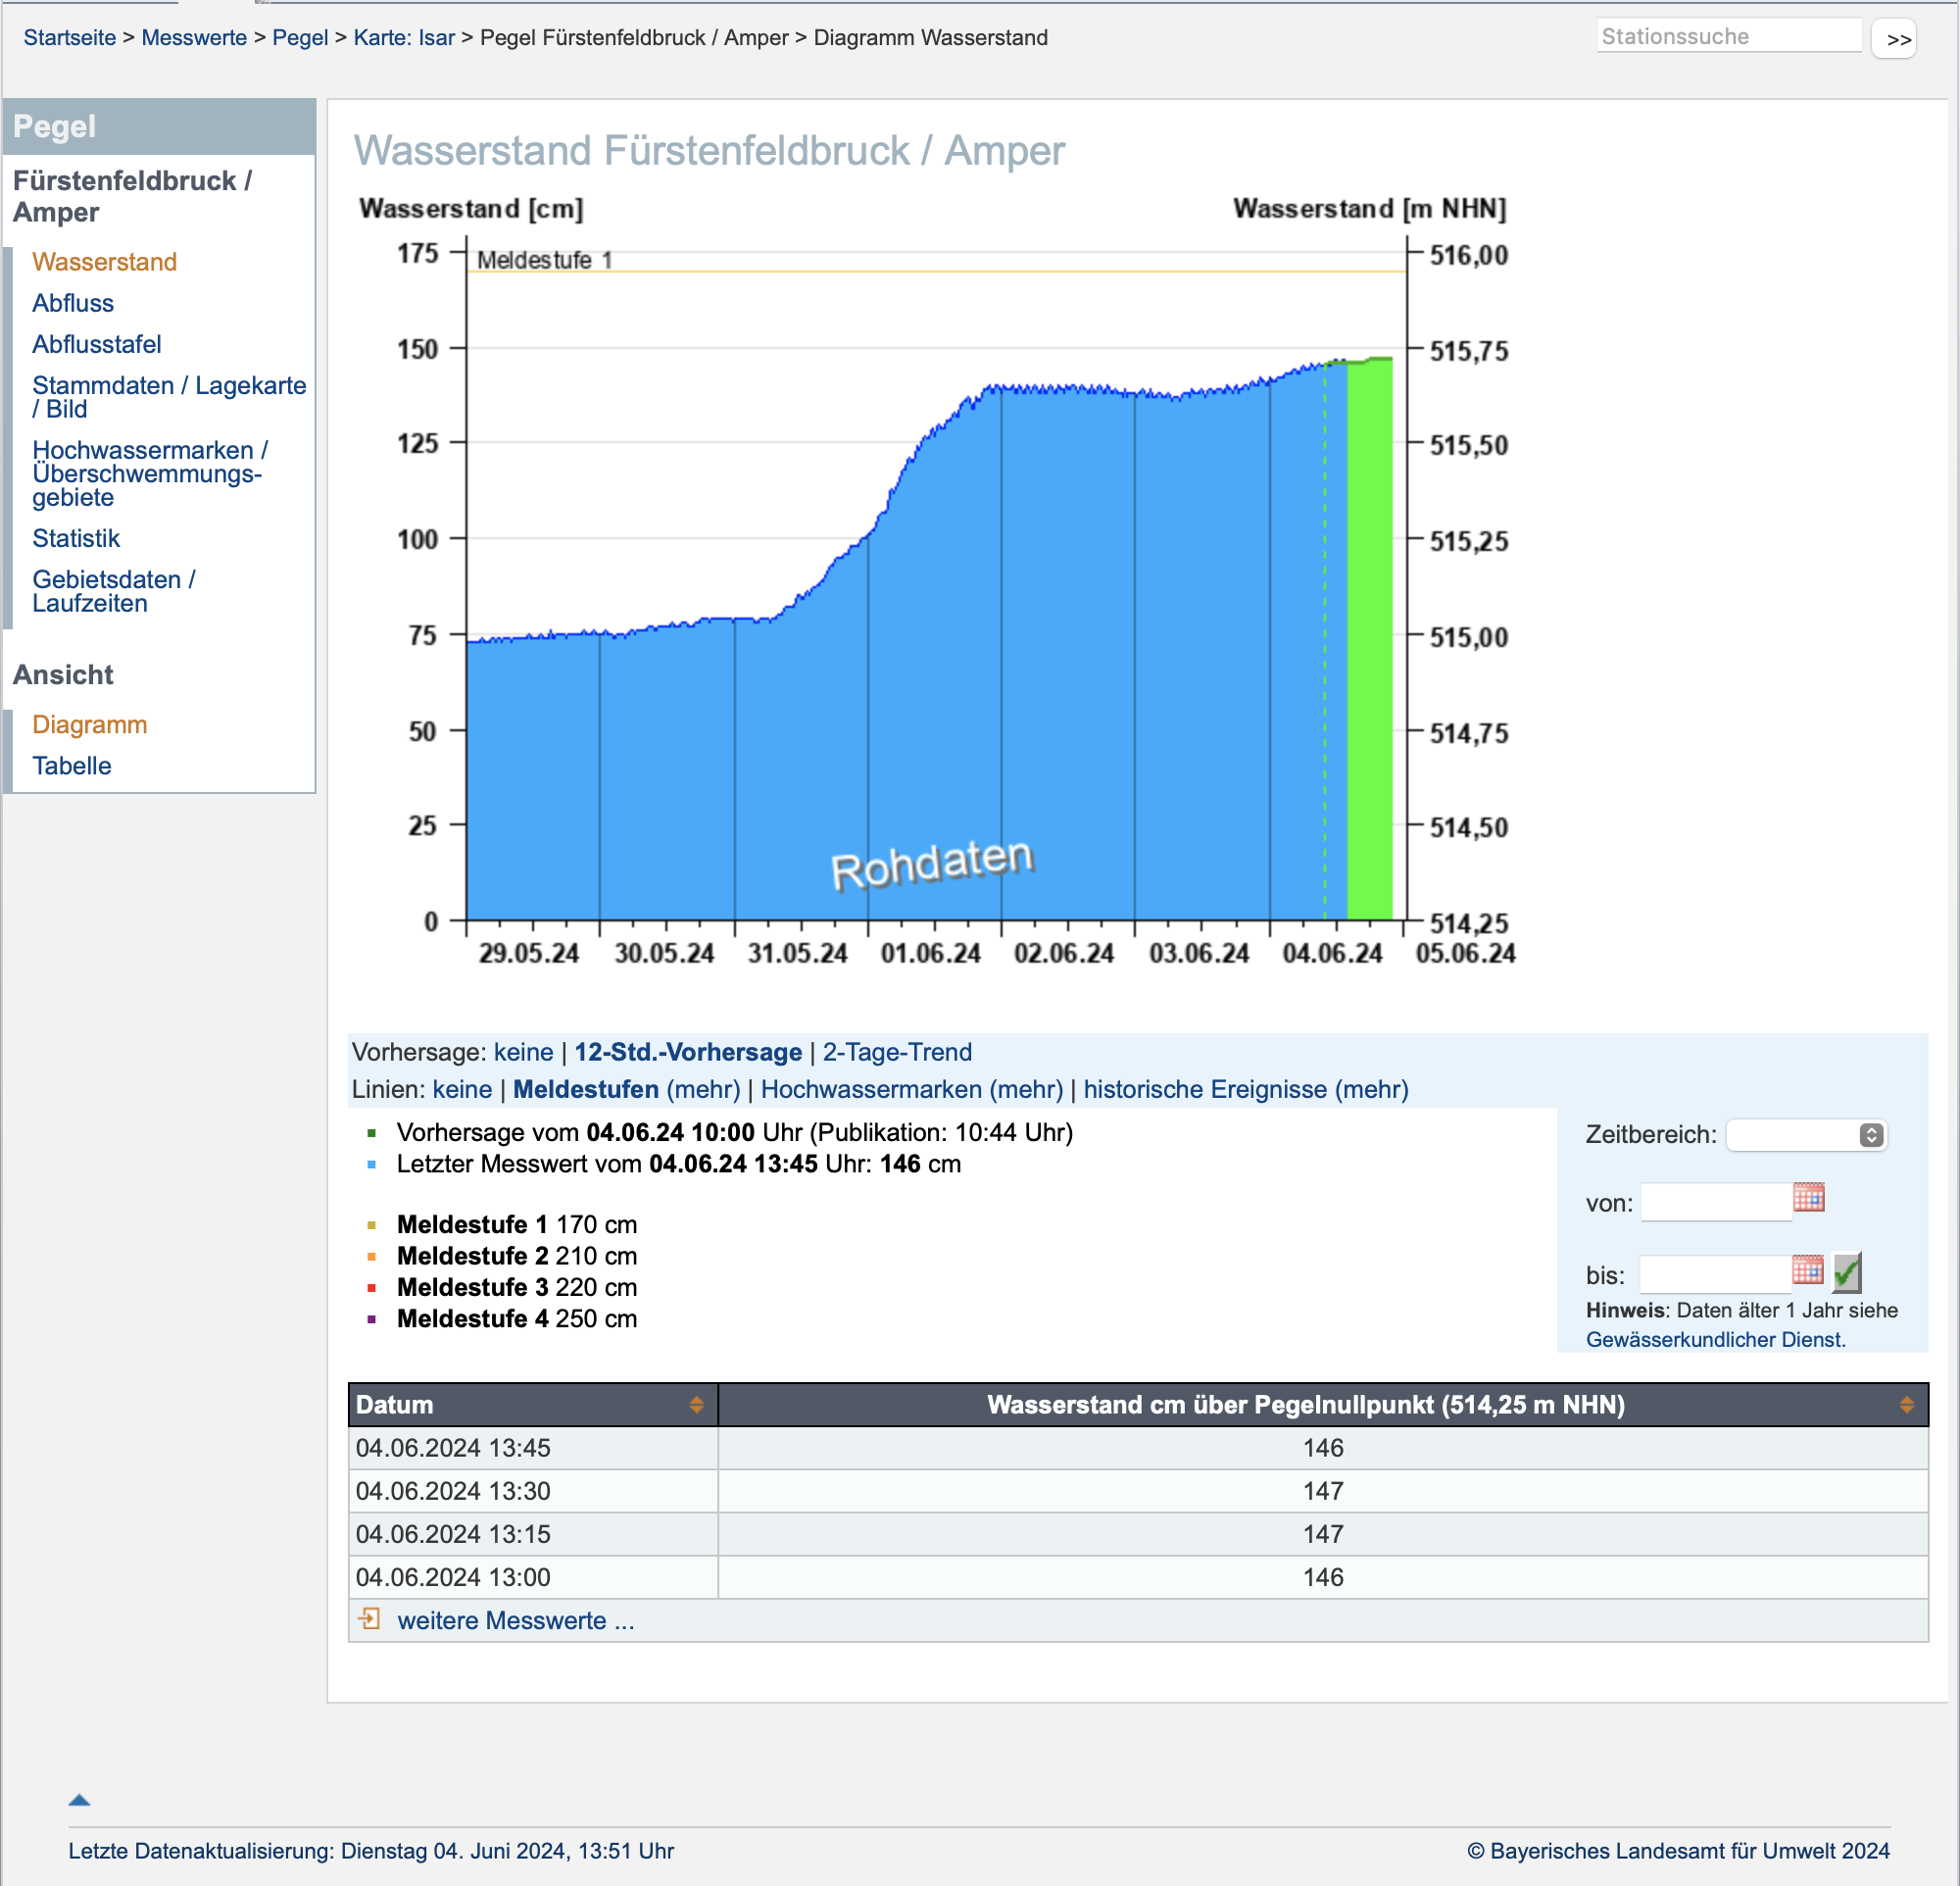The width and height of the screenshot is (1960, 1886).
Task: Open the 'bis' date calendar picker icon
Action: click(1807, 1270)
